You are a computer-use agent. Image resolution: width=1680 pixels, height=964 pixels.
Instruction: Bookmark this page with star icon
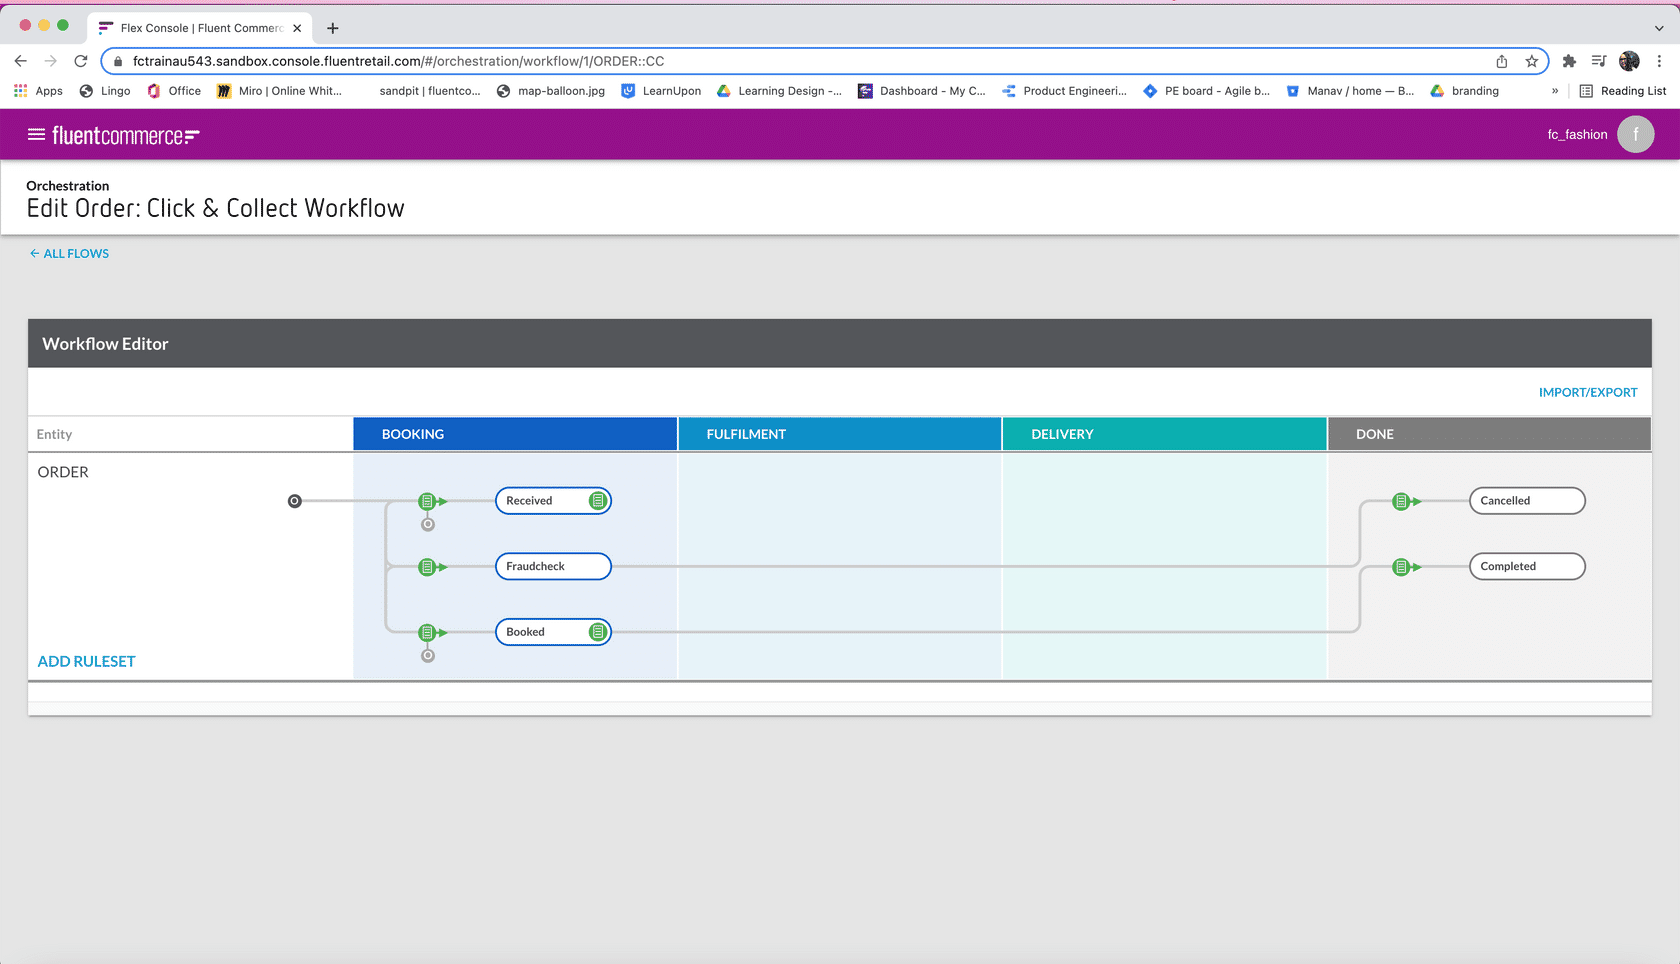point(1531,61)
